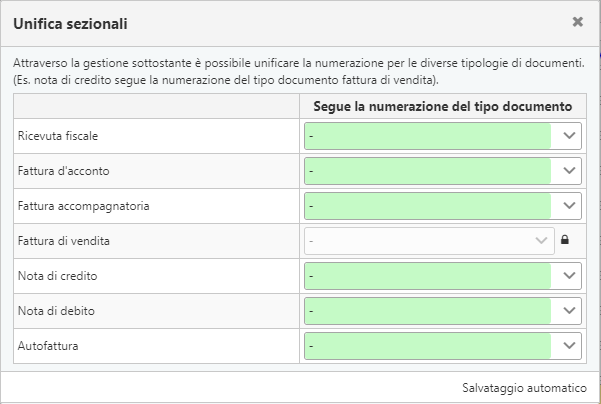Click the green field of Nota di credito
601x404 pixels.
(x=428, y=276)
